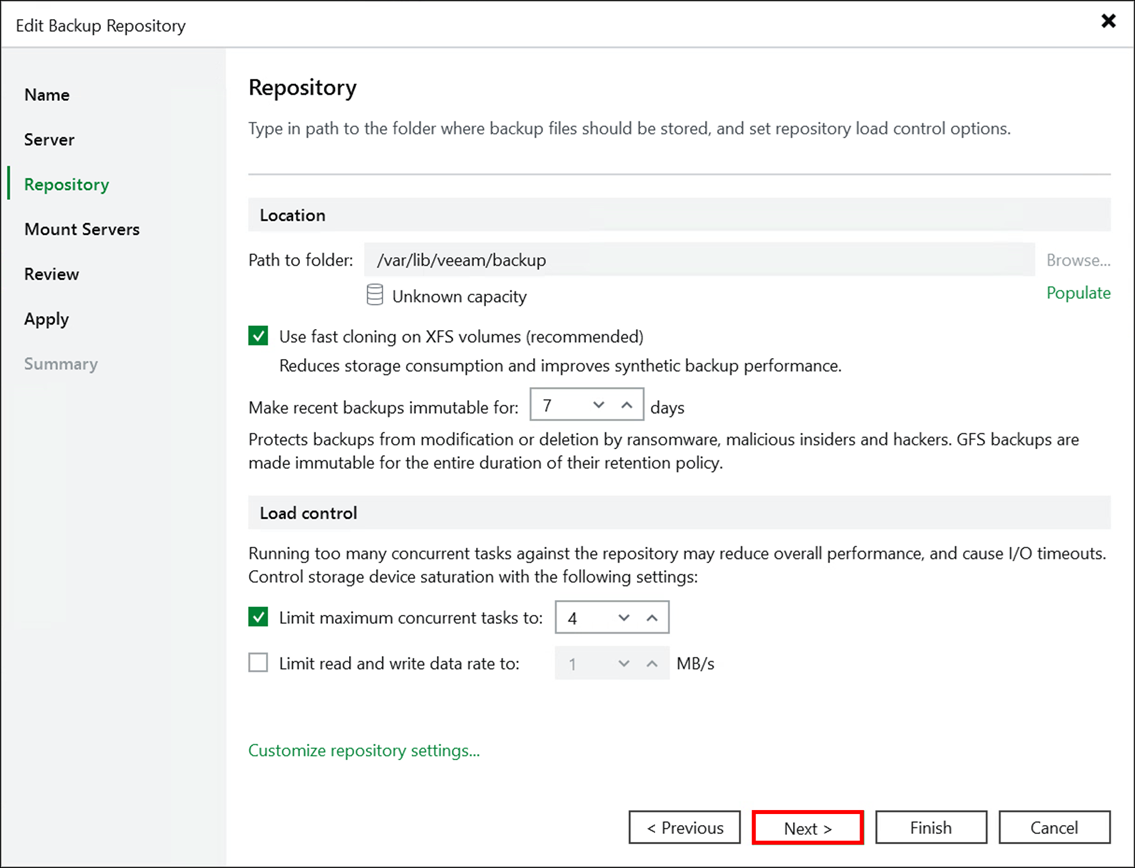Uncheck limit maximum concurrent tasks

(x=257, y=617)
